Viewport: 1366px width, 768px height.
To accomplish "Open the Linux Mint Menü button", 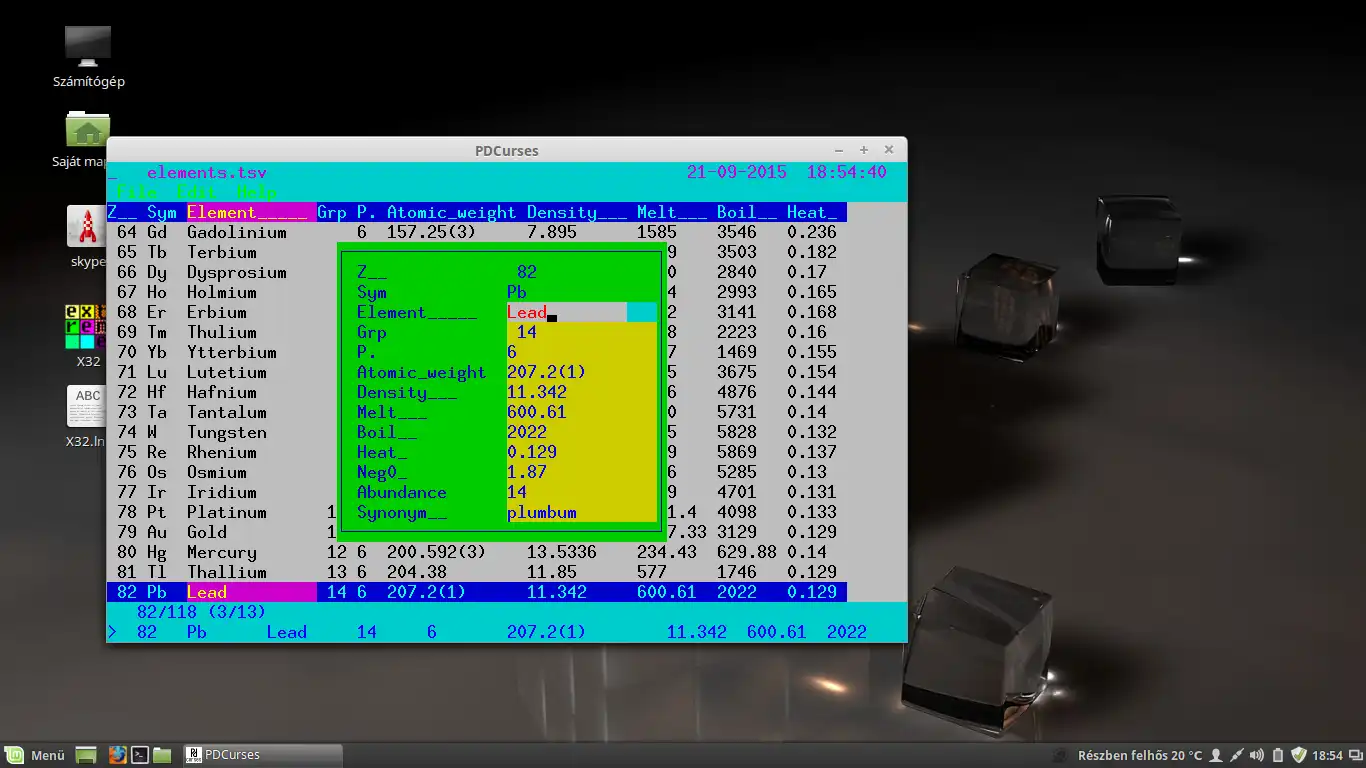I will pos(35,755).
